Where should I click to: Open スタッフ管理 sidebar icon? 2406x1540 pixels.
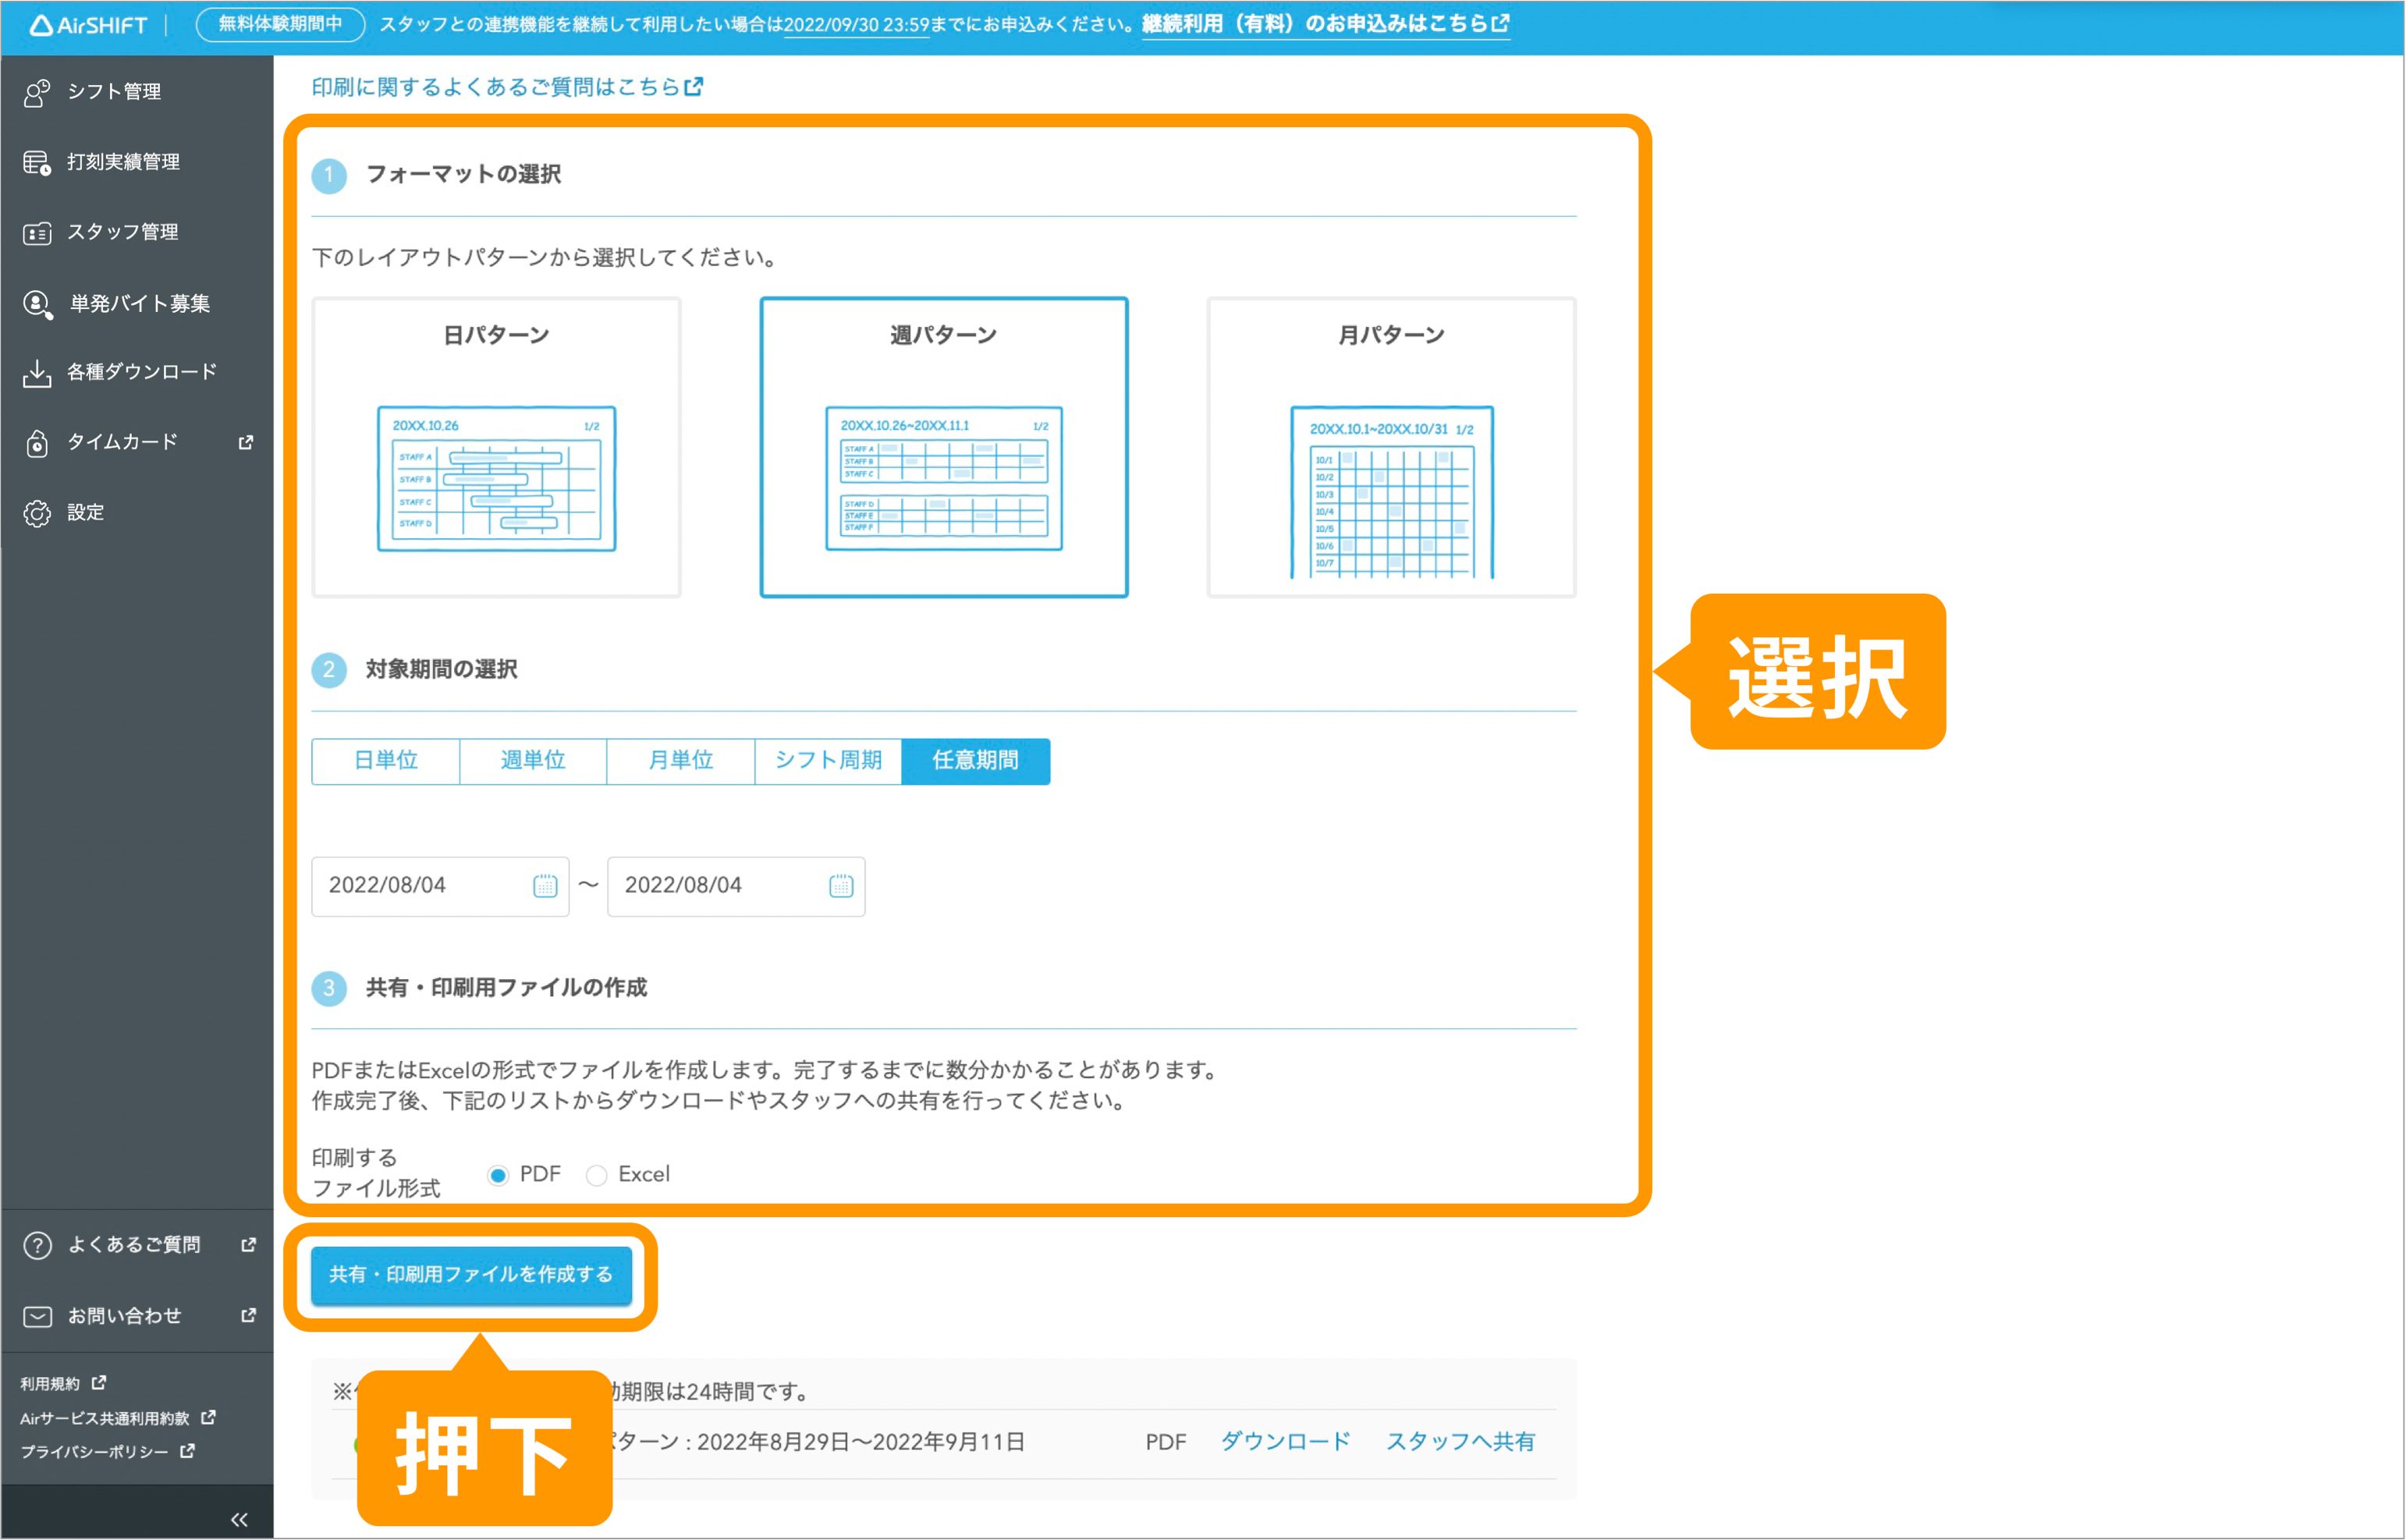(x=37, y=233)
